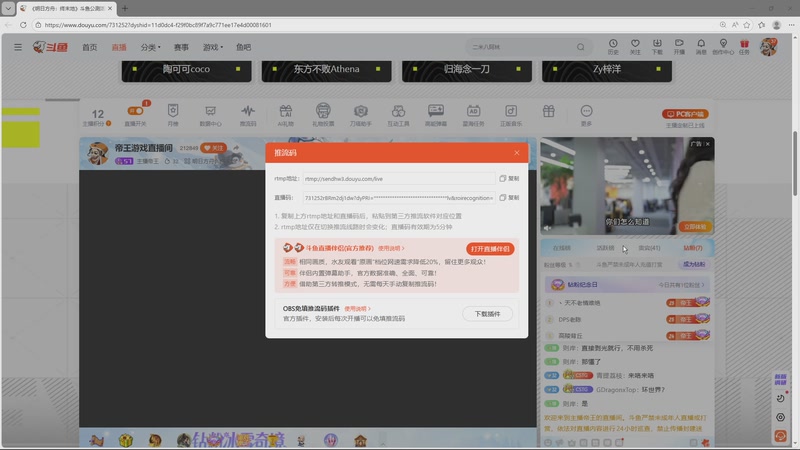Open 数据中心 toolbar icon
Viewport: 800px width, 450px height.
[210, 115]
